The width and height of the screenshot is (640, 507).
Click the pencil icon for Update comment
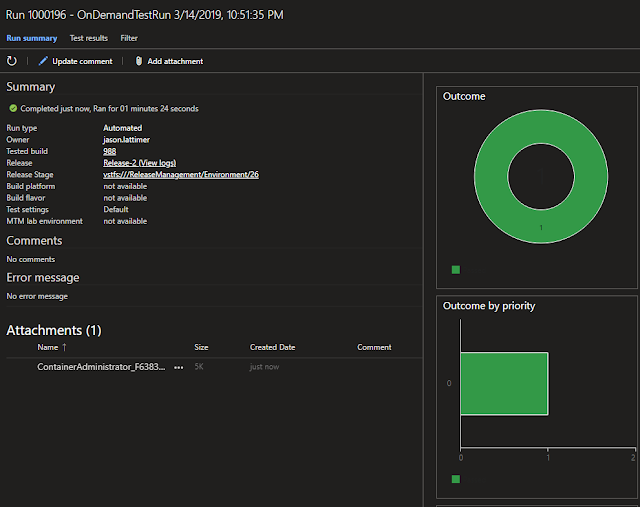(43, 61)
